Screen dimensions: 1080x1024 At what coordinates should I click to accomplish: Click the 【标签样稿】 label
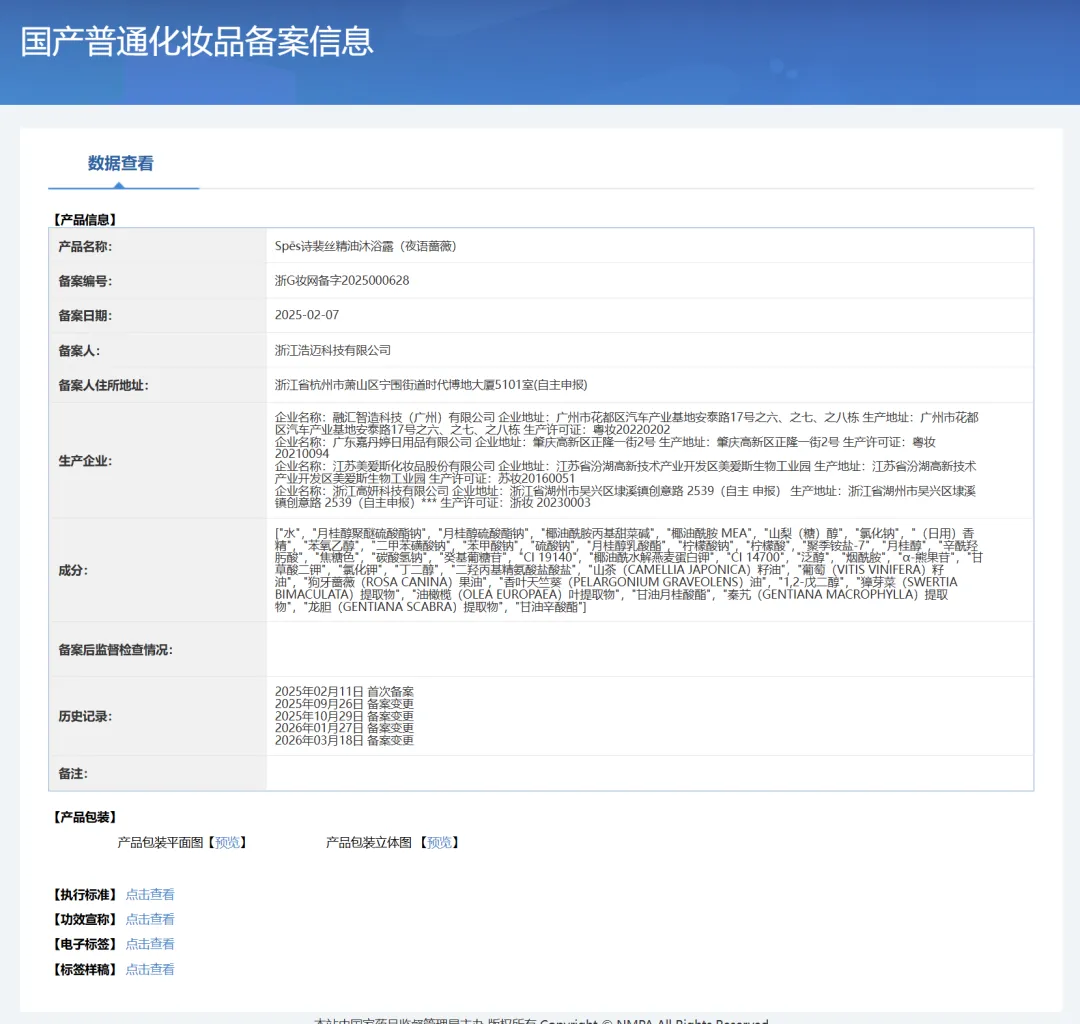[85, 970]
